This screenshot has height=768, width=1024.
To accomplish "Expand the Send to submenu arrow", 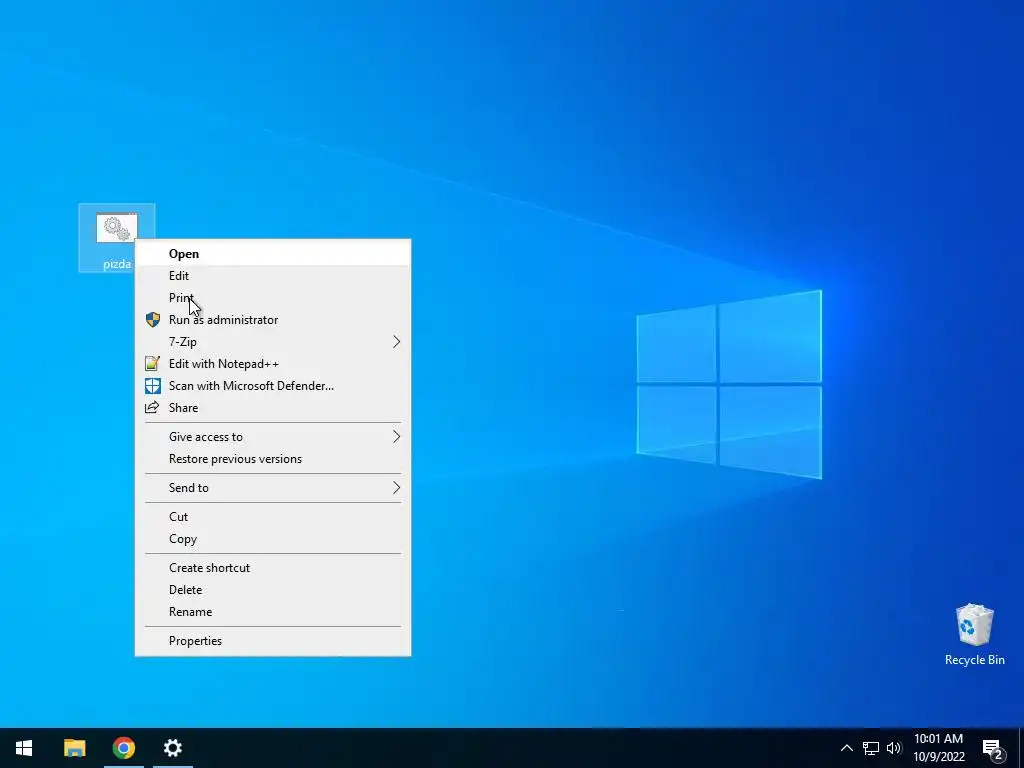I will [x=396, y=488].
